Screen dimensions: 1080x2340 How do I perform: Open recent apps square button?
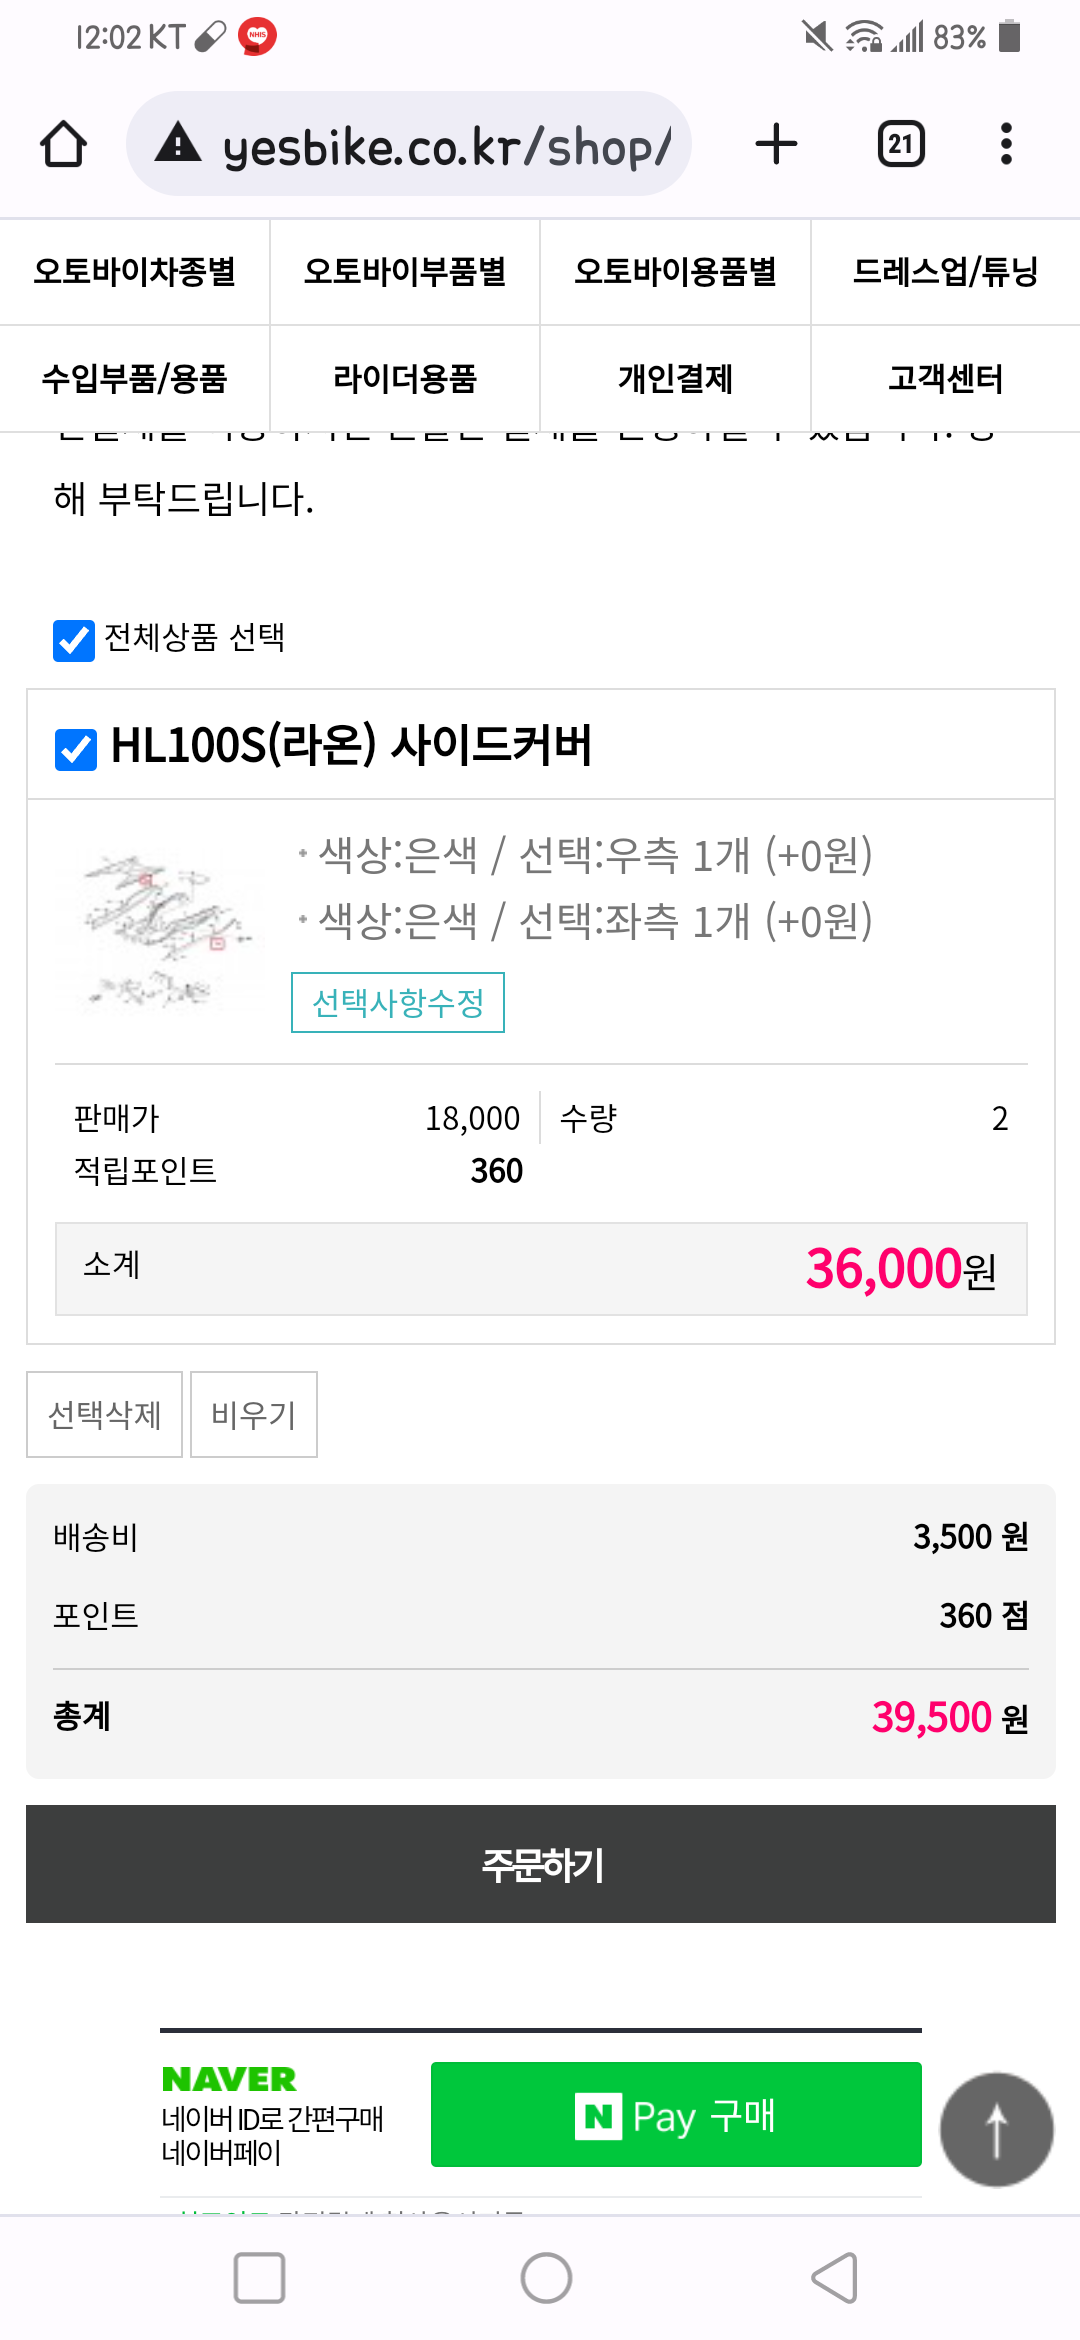point(259,2278)
